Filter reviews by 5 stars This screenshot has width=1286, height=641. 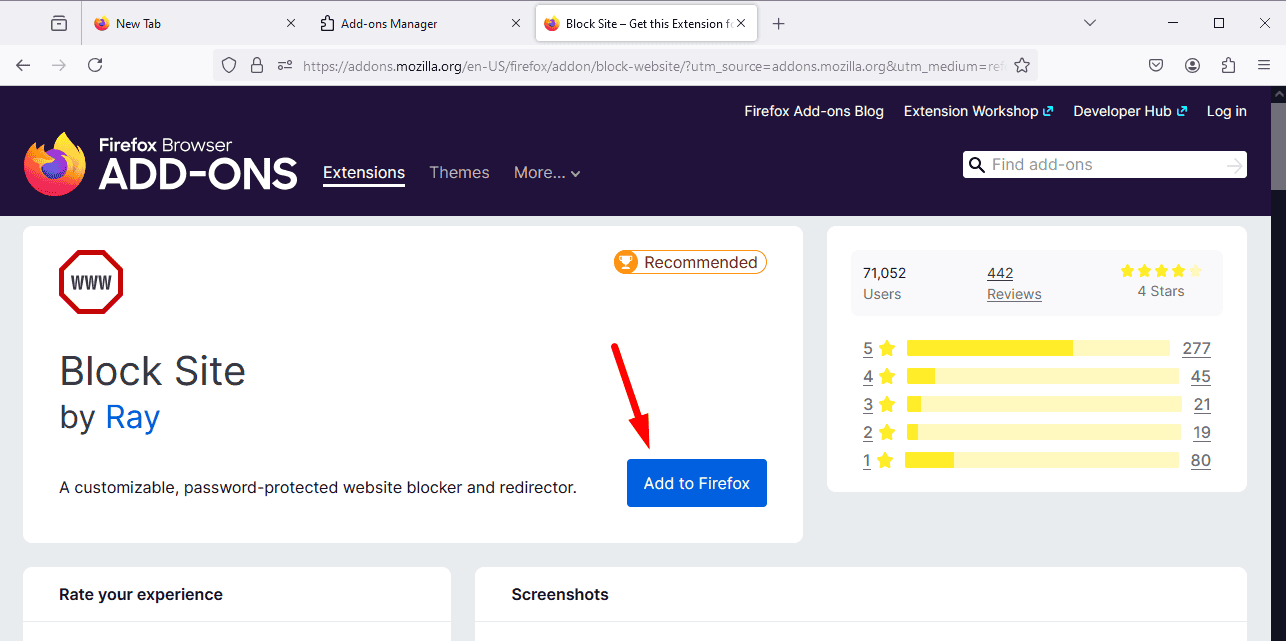coord(879,348)
